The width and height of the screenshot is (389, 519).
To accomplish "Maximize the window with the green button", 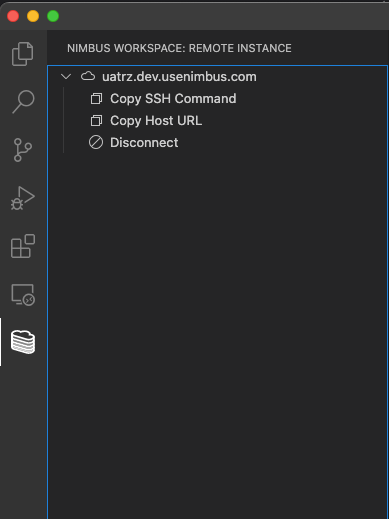I will pos(53,16).
